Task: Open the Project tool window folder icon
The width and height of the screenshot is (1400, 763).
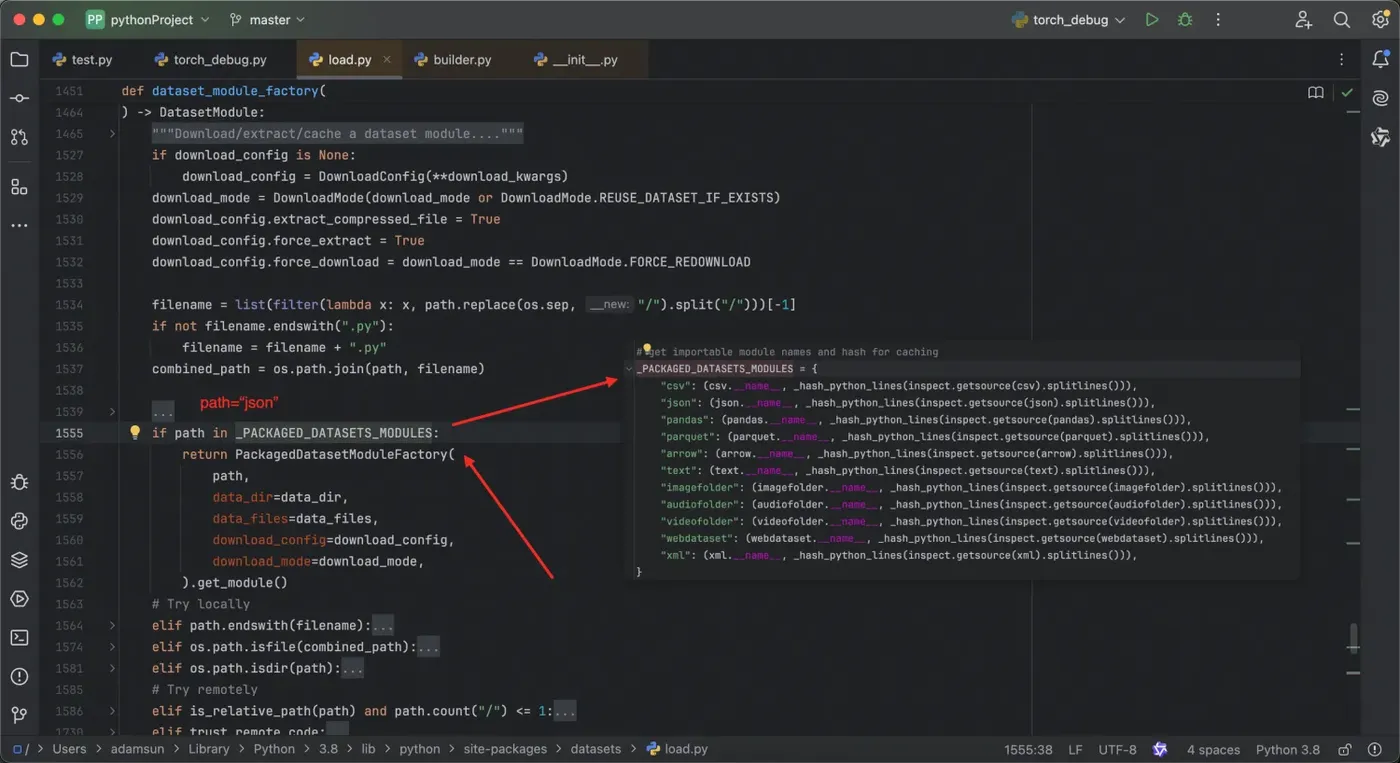Action: pos(19,60)
